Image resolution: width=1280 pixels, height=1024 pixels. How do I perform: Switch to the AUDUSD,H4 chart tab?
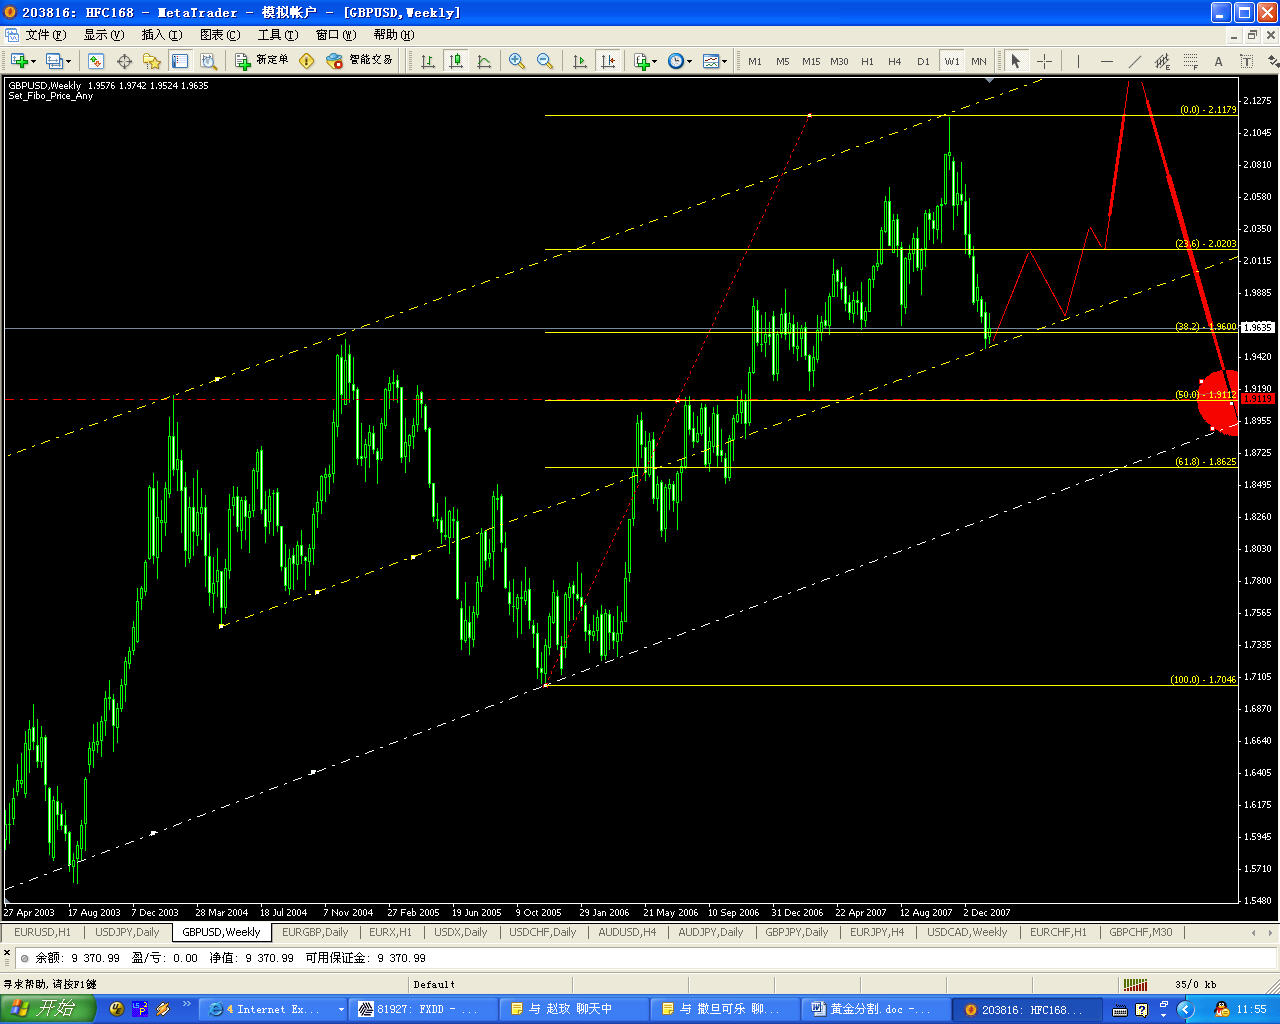627,932
